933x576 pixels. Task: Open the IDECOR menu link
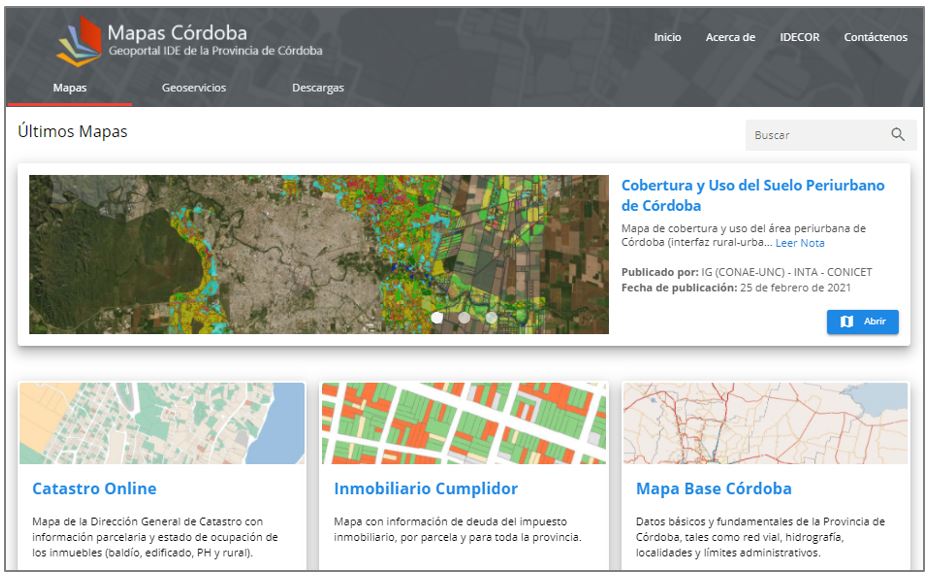tap(799, 37)
